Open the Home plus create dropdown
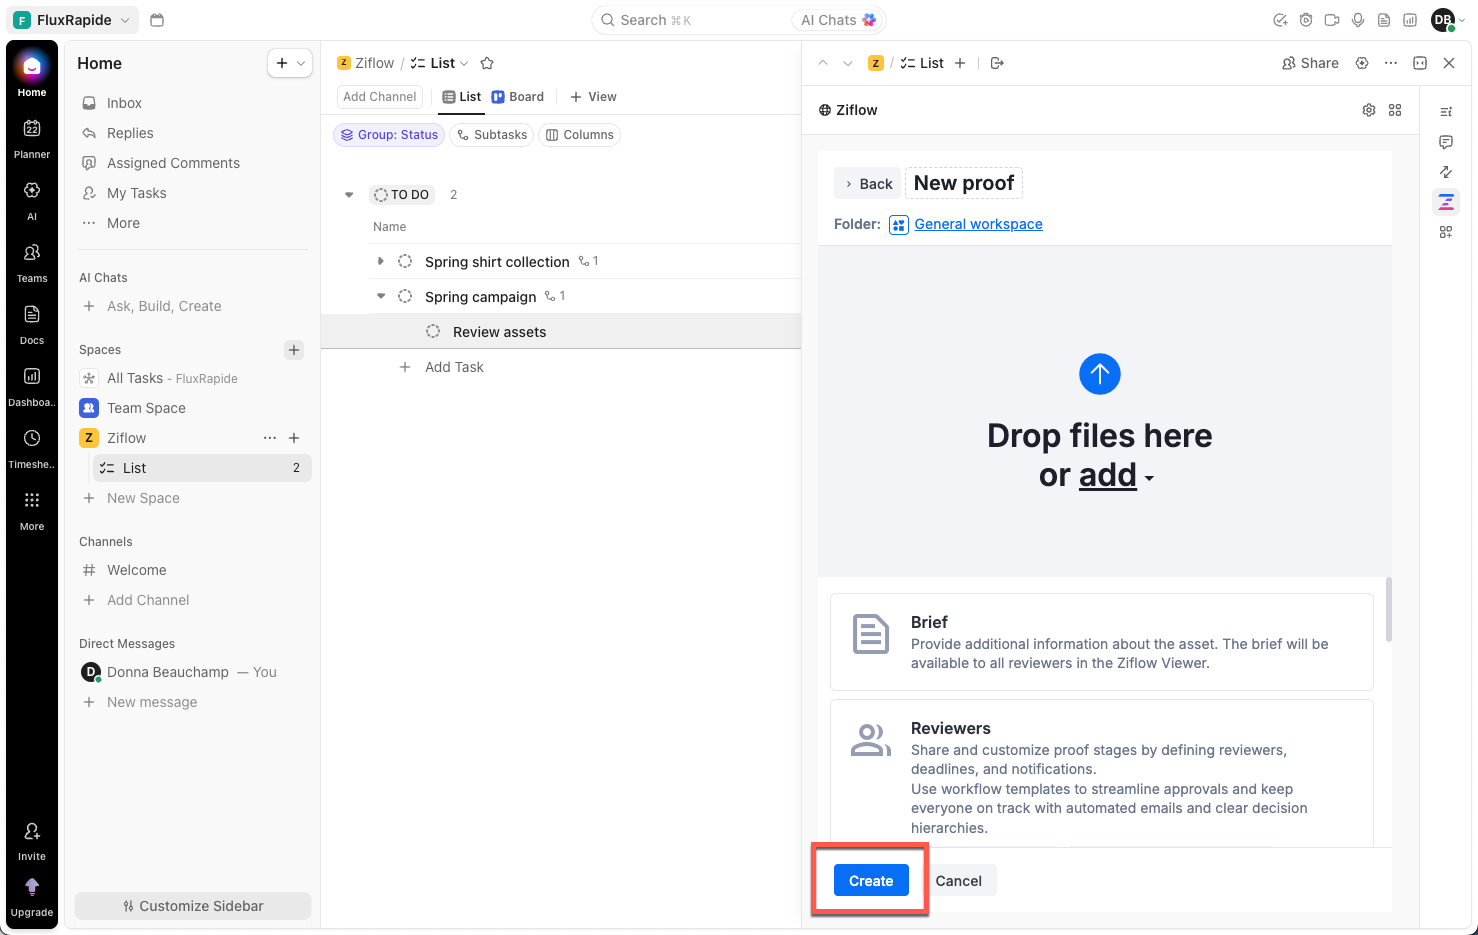1478x935 pixels. [x=290, y=63]
